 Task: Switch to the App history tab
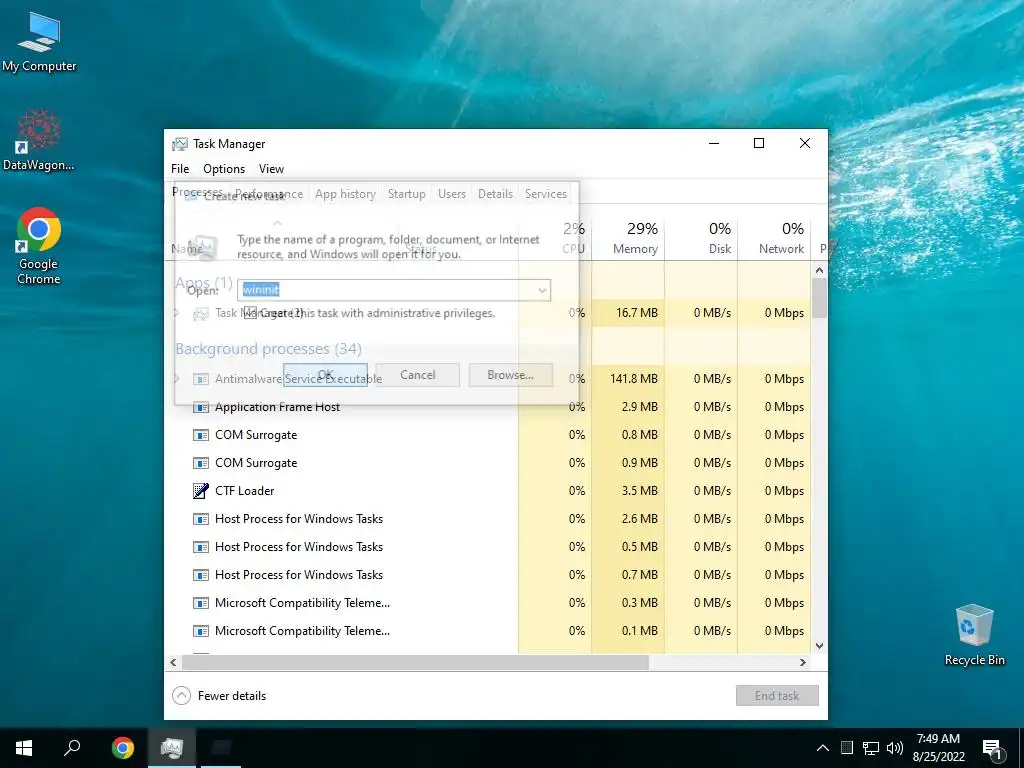tap(345, 194)
